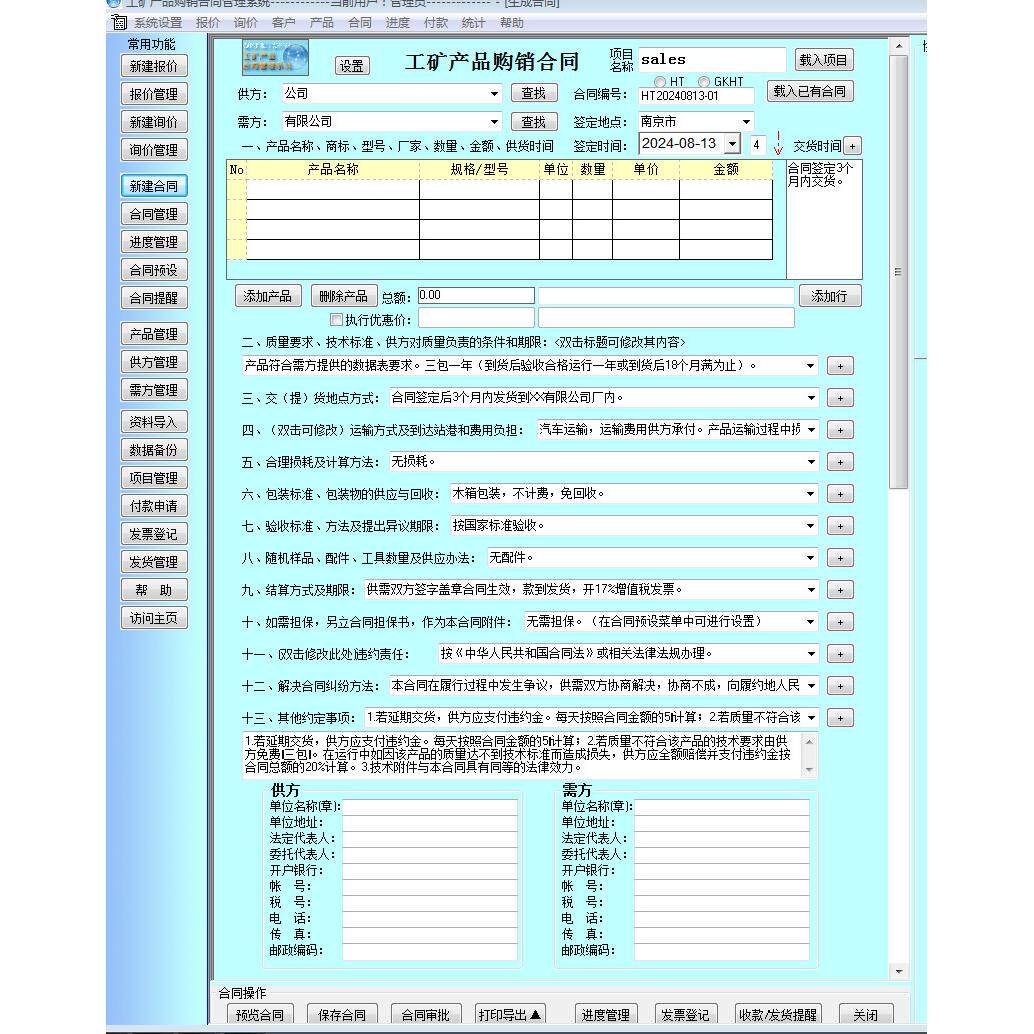
Task: Click plus button for 合理损耗 clause
Action: tap(840, 462)
